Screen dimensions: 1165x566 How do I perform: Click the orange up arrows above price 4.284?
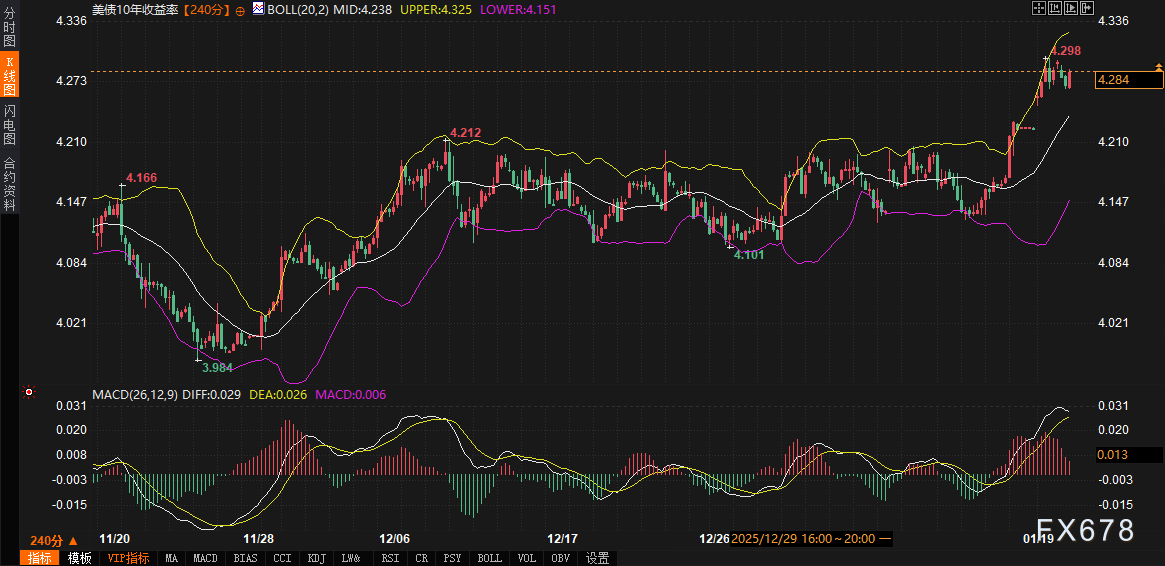1159,67
